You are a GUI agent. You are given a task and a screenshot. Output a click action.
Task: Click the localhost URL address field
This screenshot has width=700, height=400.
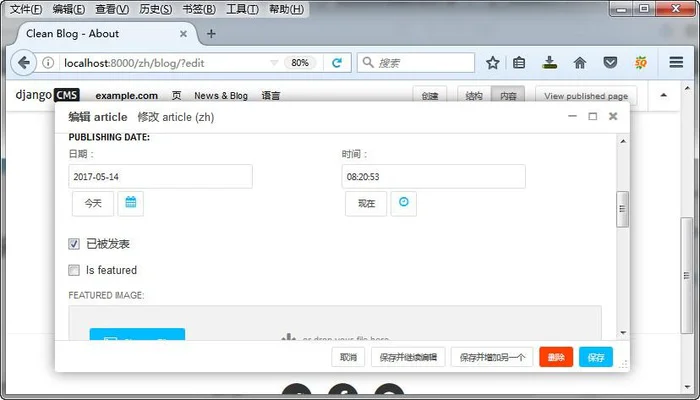(165, 63)
